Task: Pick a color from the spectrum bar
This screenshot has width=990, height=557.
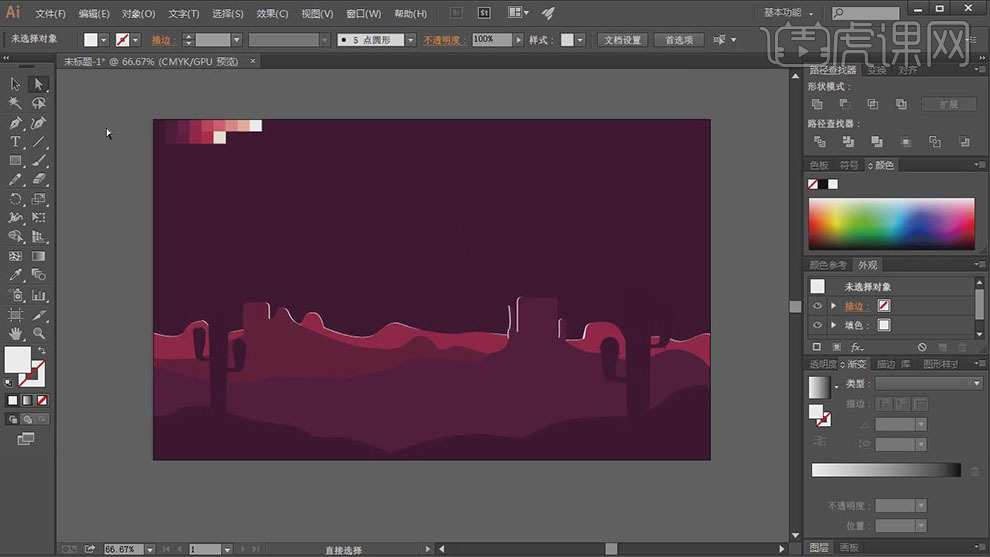Action: [x=890, y=224]
